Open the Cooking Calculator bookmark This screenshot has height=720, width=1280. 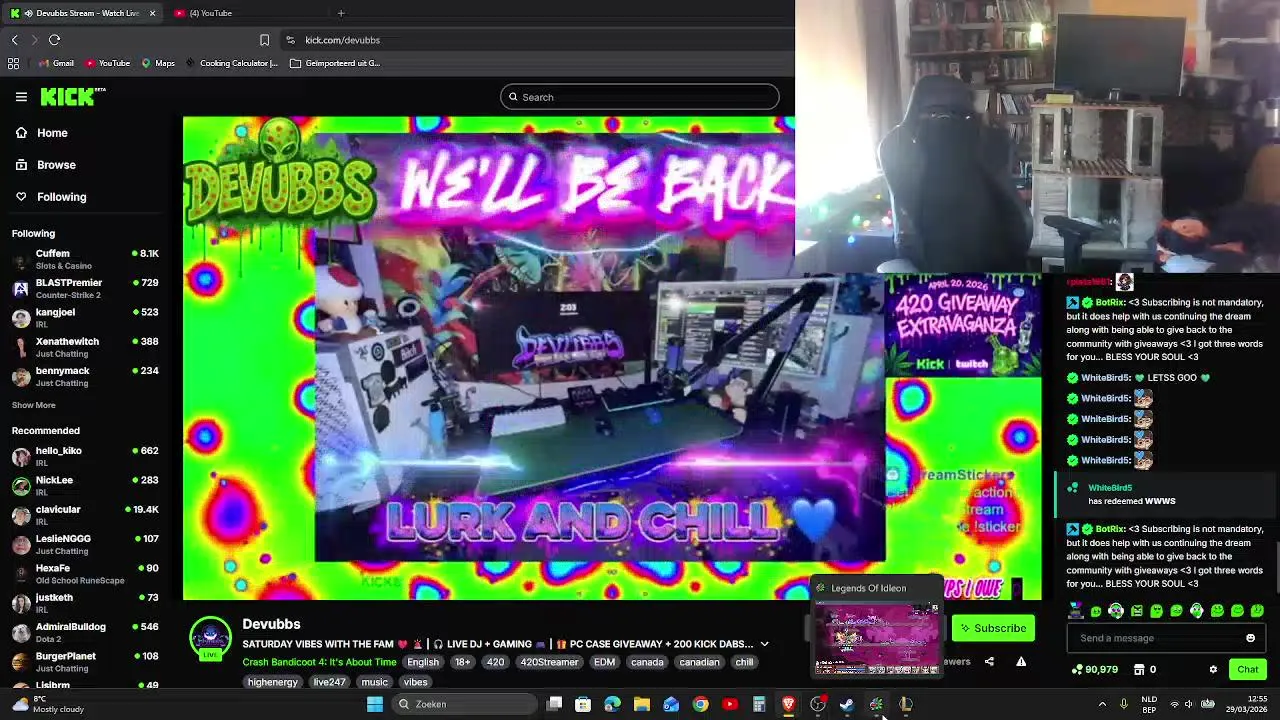tap(231, 63)
